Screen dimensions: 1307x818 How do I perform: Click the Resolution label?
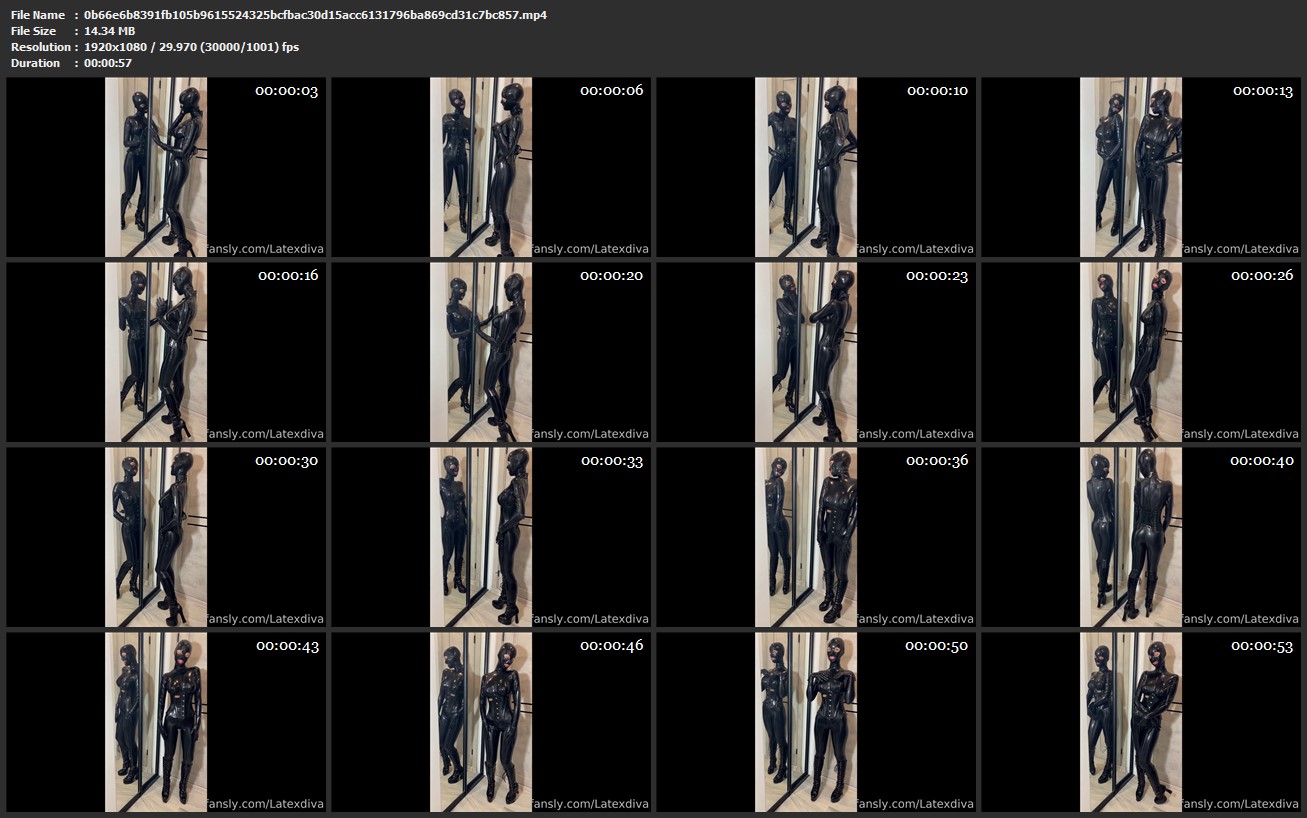point(41,47)
